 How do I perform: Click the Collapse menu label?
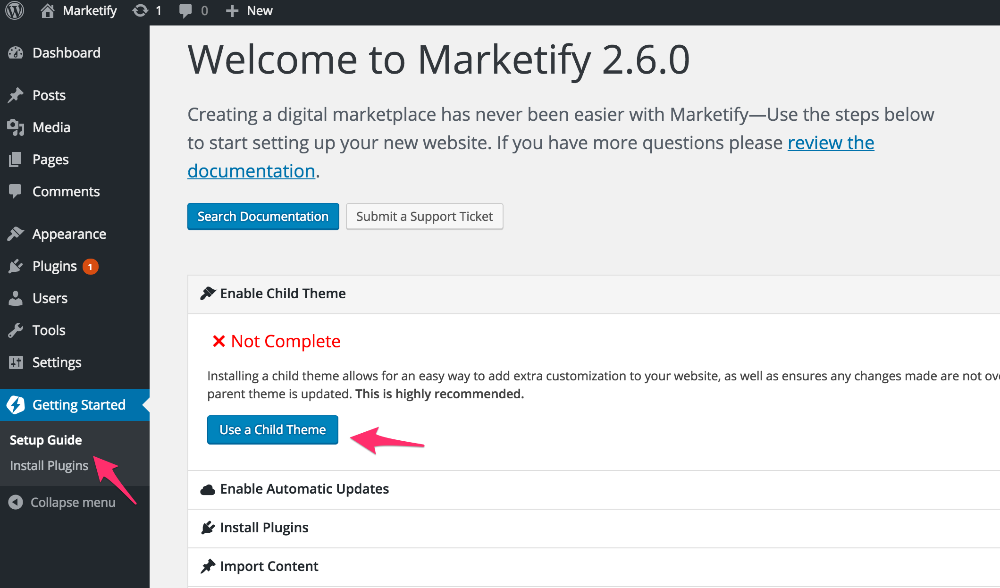tap(73, 503)
